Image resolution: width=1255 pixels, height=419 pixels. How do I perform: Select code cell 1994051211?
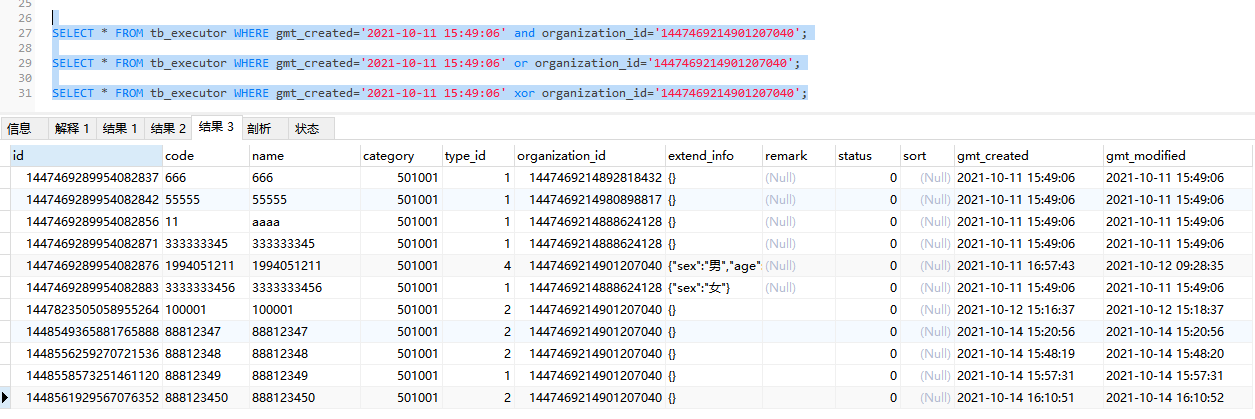(x=205, y=265)
